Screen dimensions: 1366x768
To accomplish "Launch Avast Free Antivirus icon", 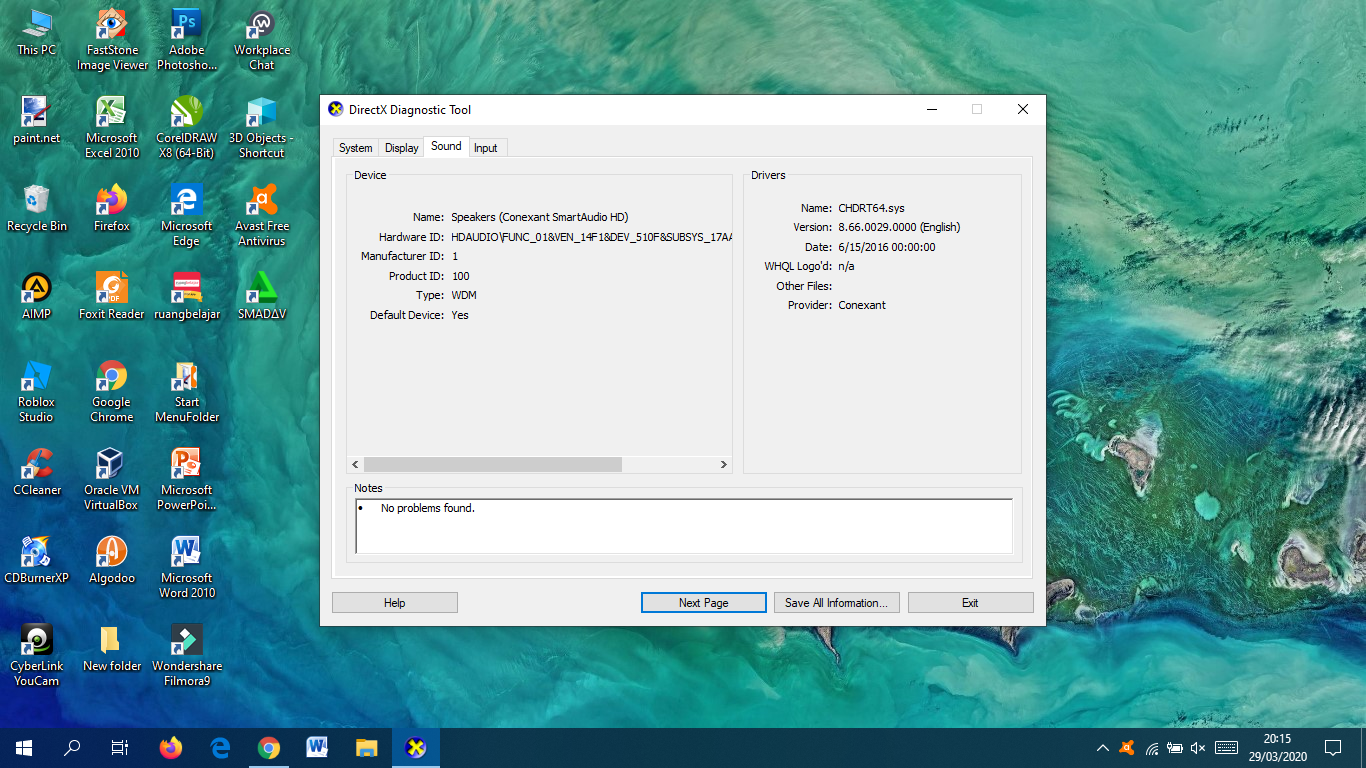I will pyautogui.click(x=262, y=215).
